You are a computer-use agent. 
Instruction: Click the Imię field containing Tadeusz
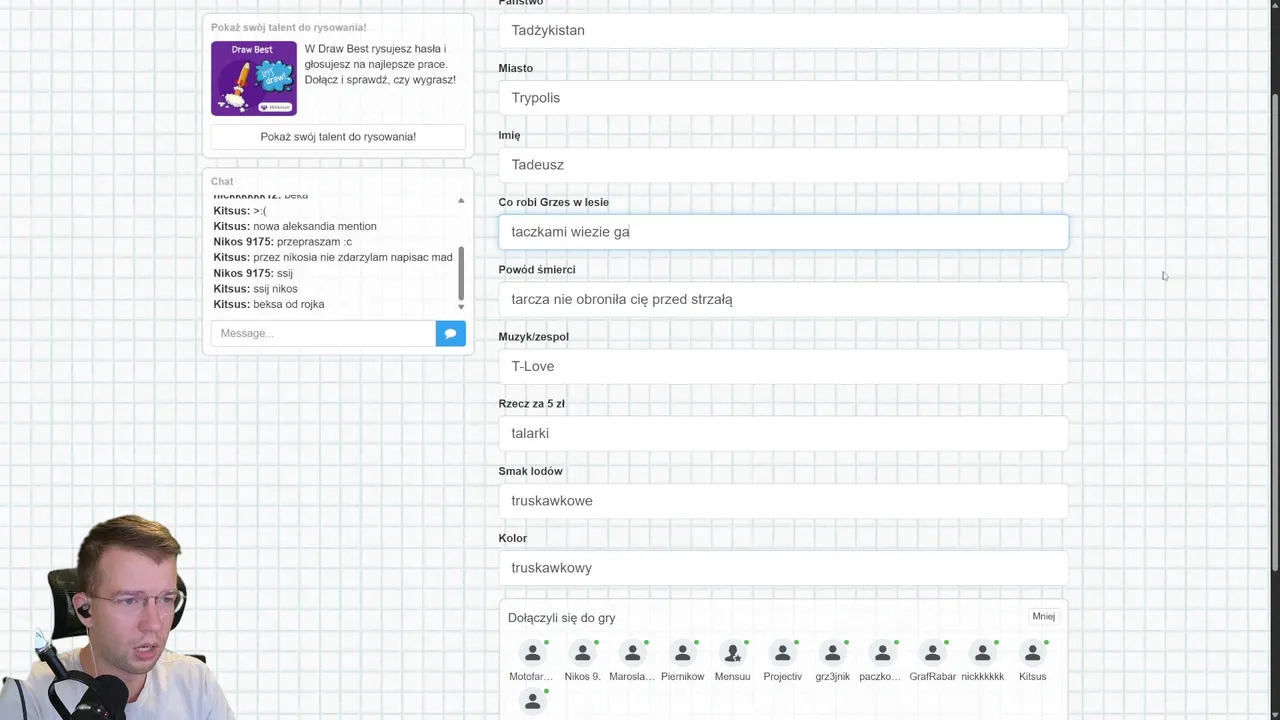tap(783, 165)
